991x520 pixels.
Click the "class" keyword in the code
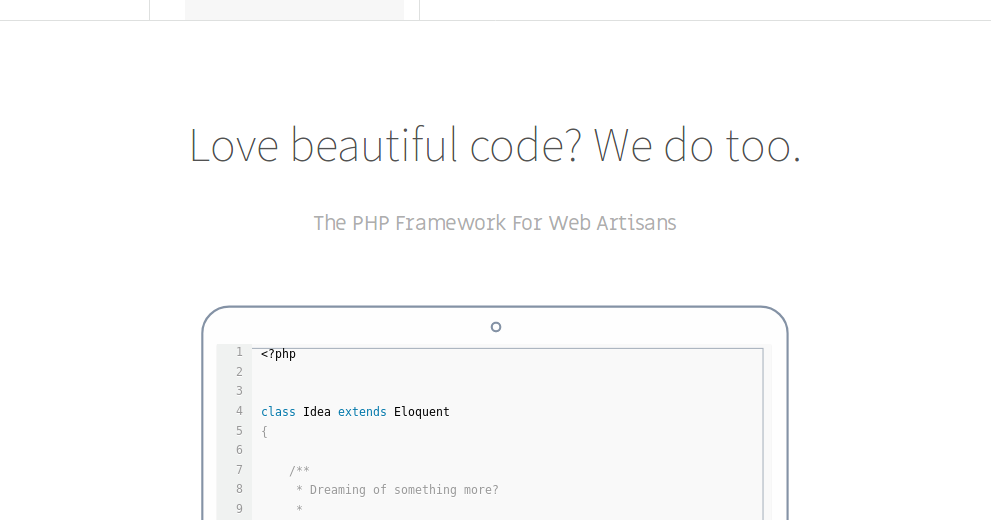tap(278, 412)
